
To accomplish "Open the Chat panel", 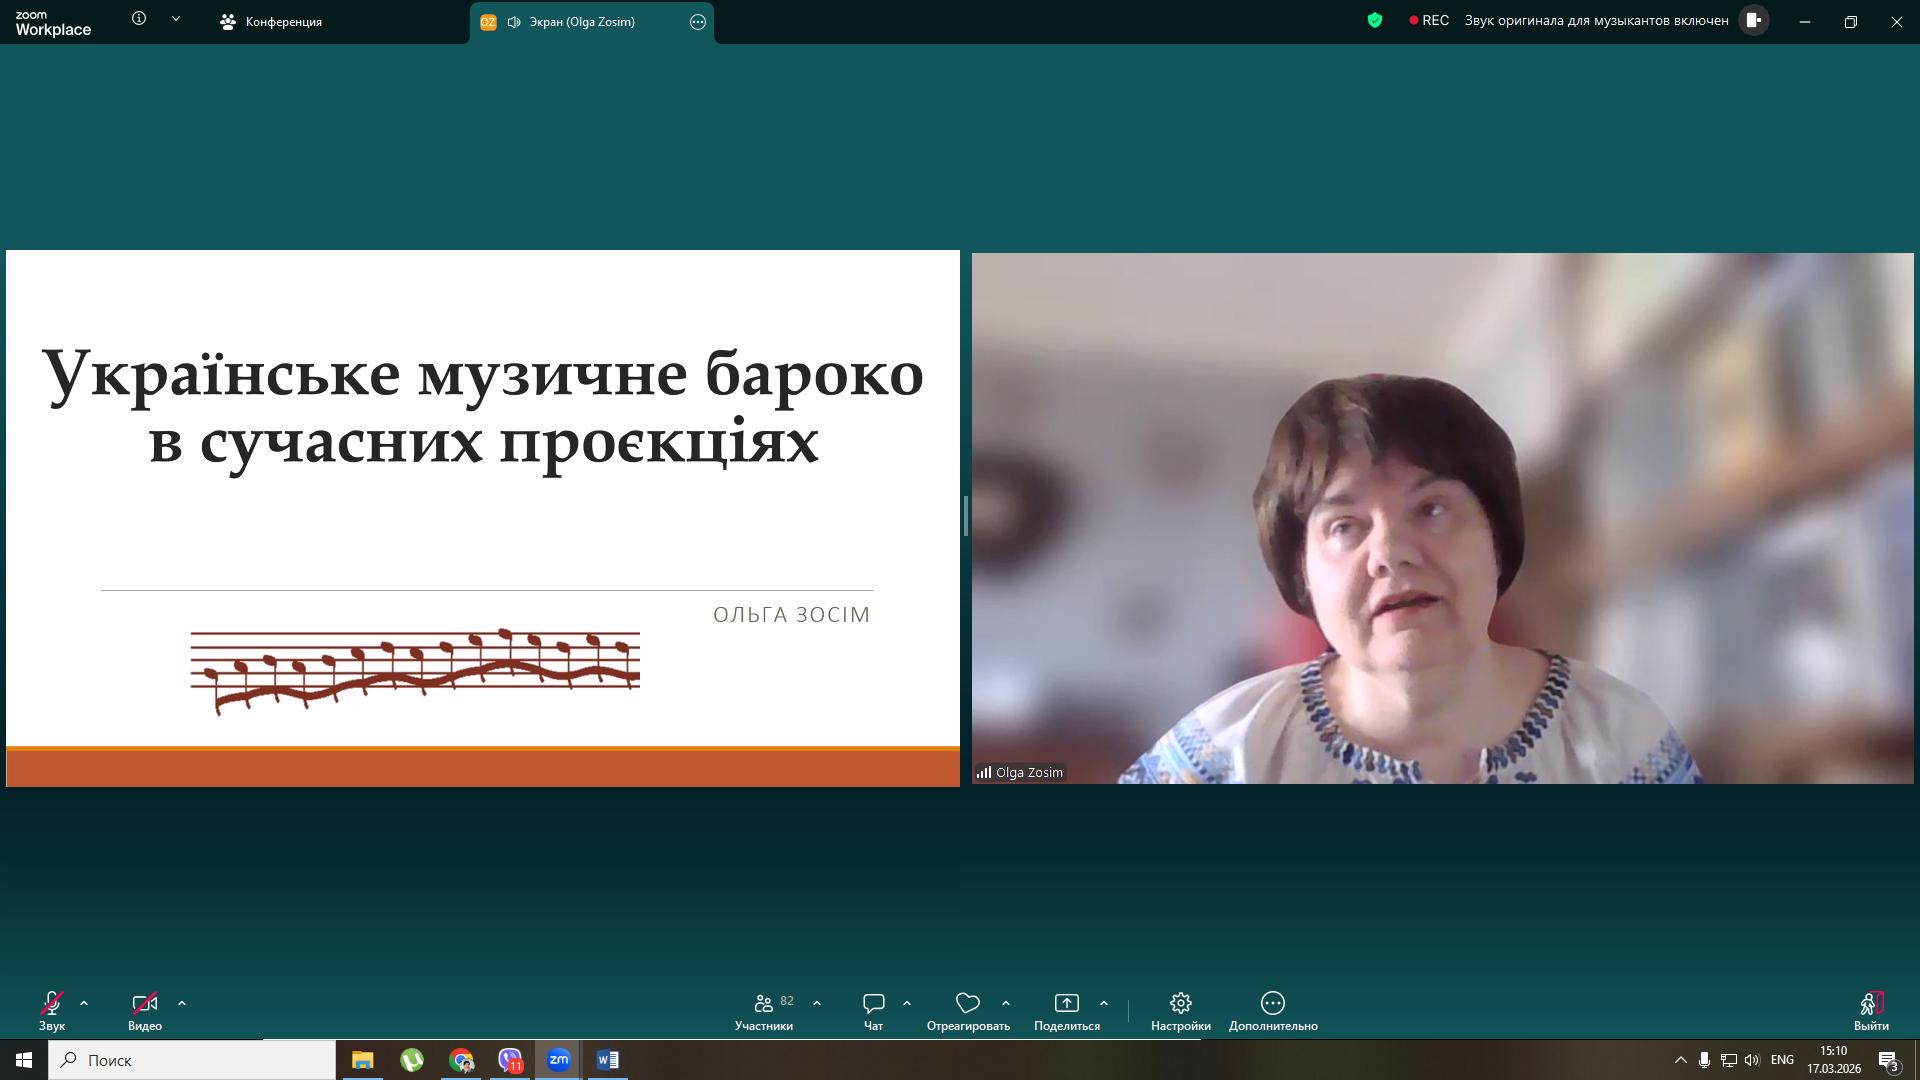I will coord(873,1003).
